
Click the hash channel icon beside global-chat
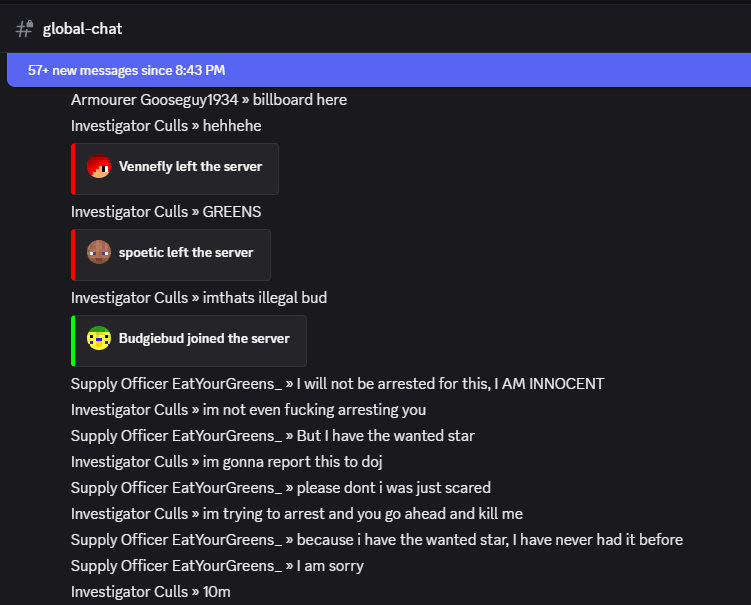pos(25,29)
